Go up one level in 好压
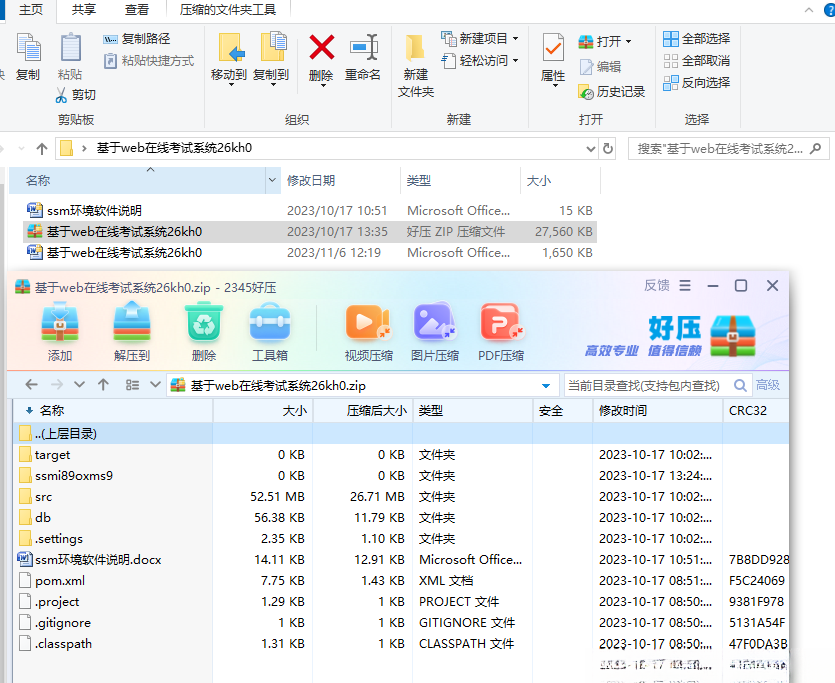This screenshot has height=683, width=835. pyautogui.click(x=103, y=384)
